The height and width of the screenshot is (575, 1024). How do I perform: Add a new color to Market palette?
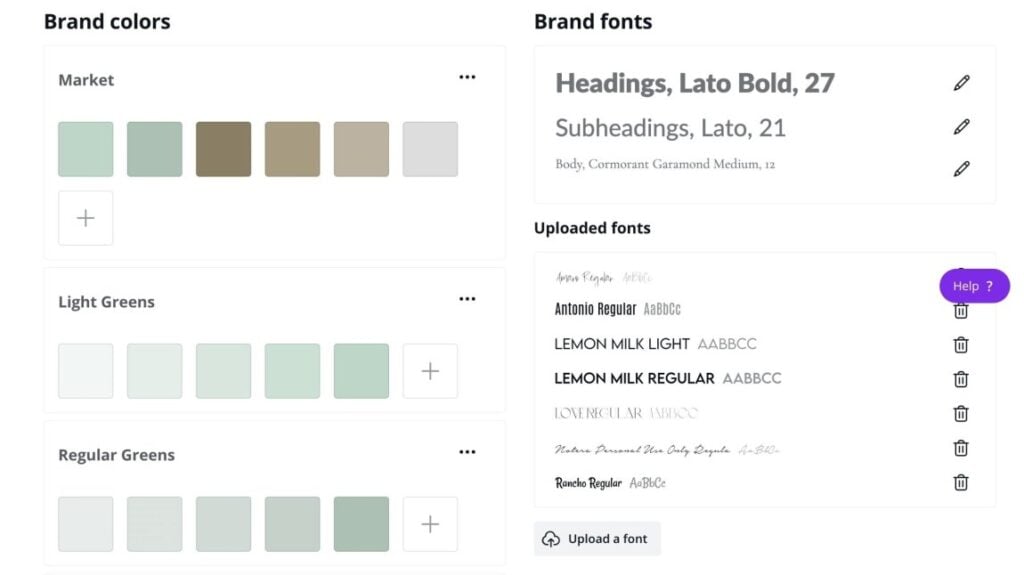(86, 218)
